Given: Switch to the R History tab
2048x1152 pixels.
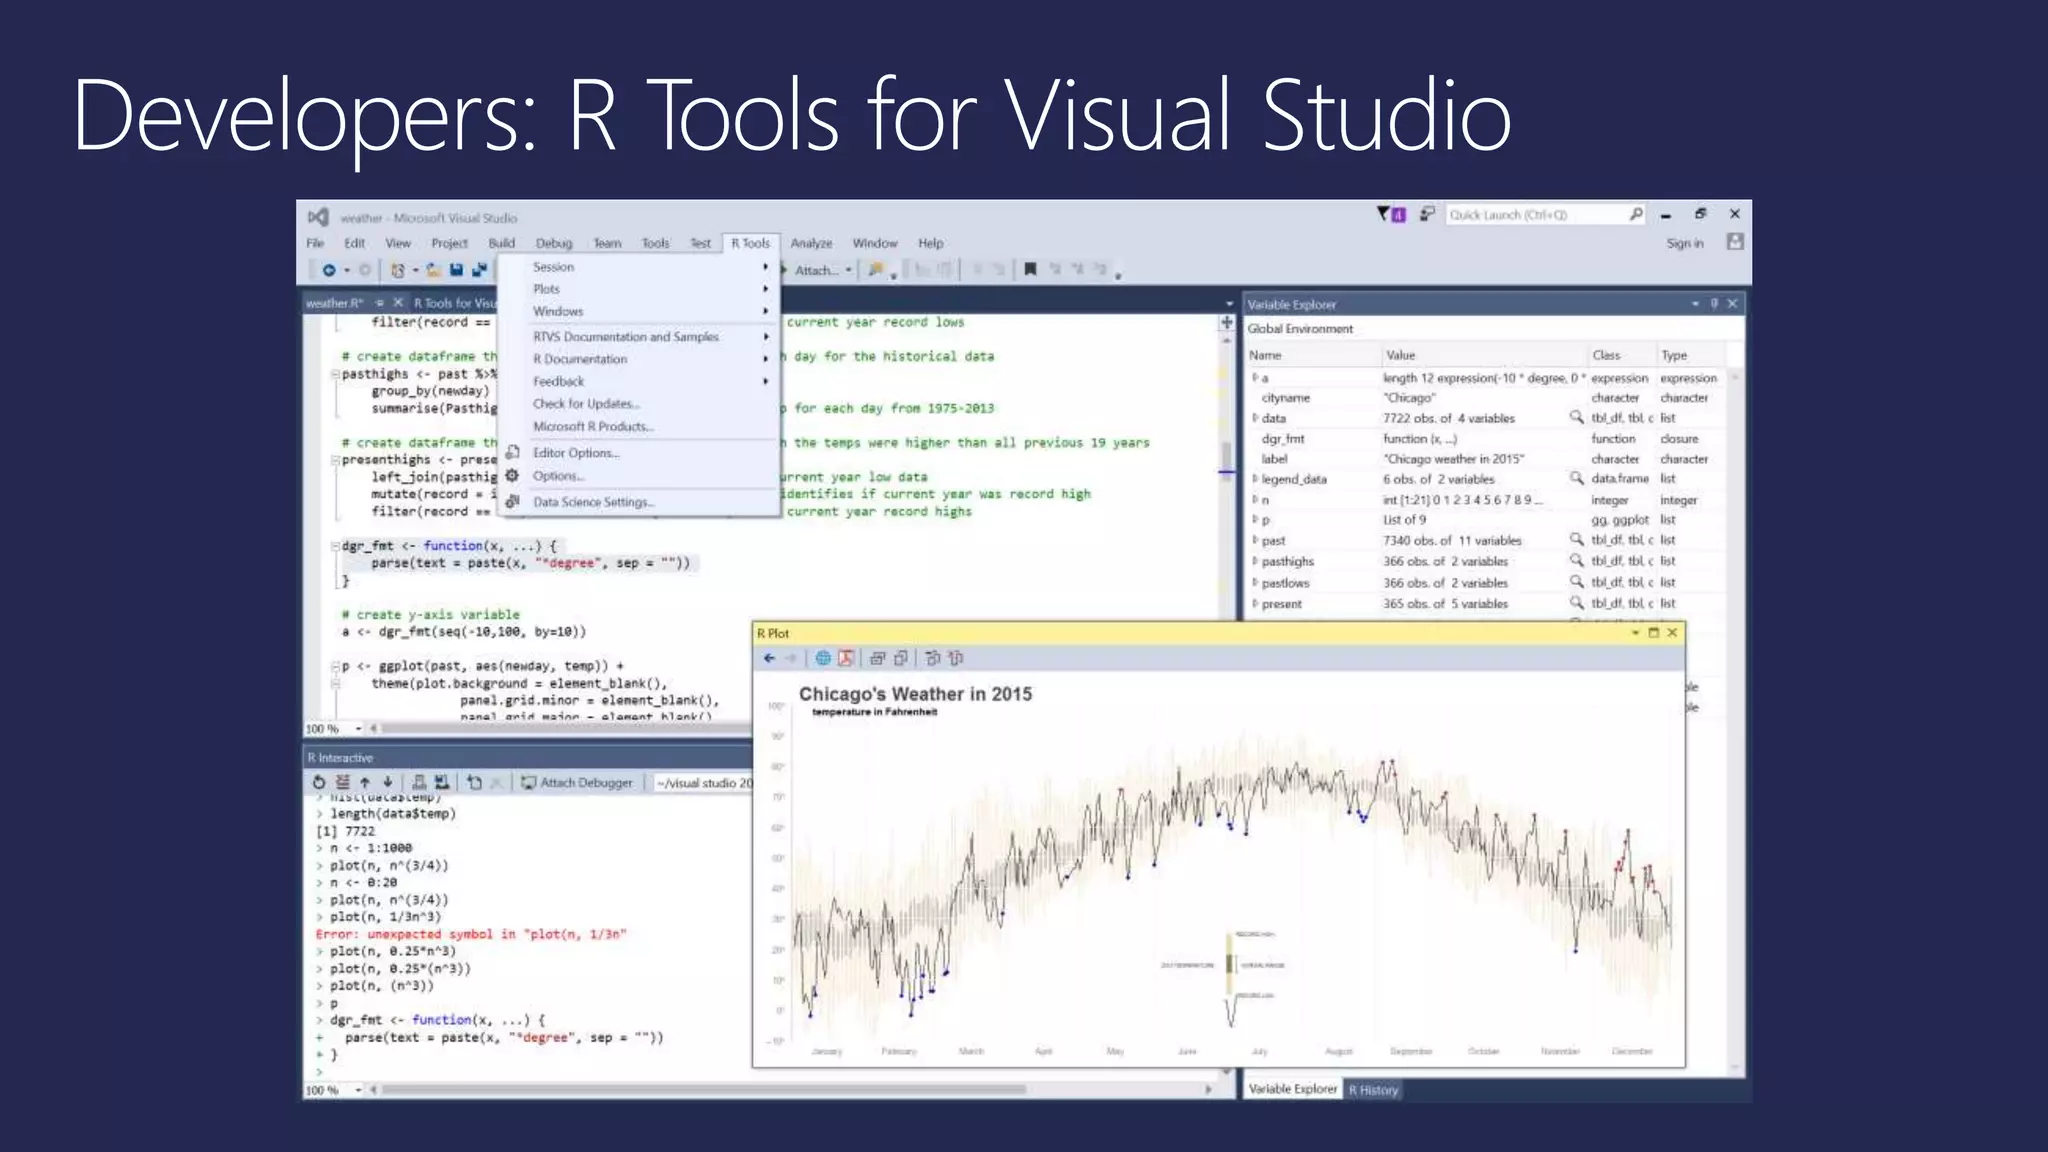Looking at the screenshot, I should point(1373,1089).
